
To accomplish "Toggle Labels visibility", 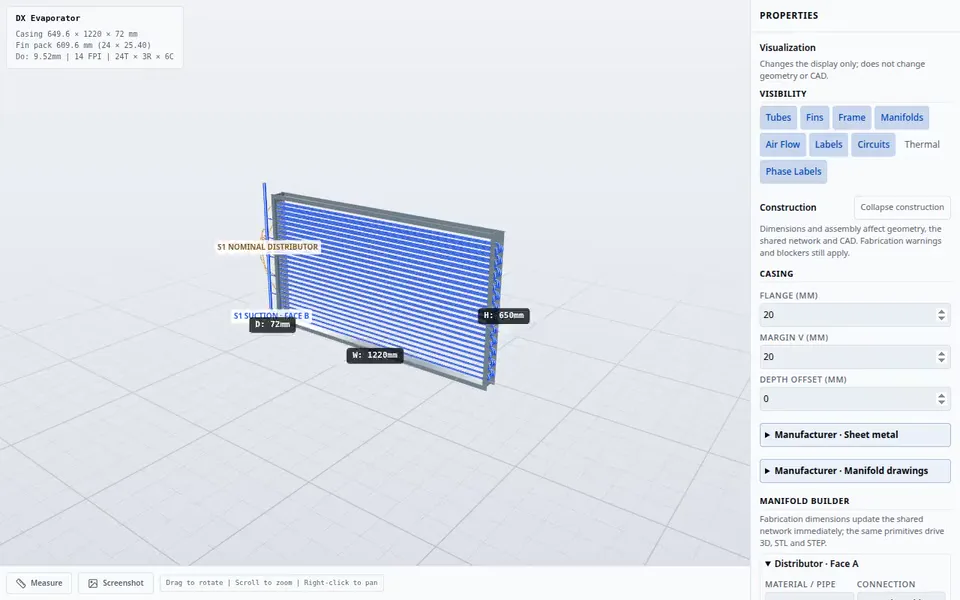I will 828,144.
